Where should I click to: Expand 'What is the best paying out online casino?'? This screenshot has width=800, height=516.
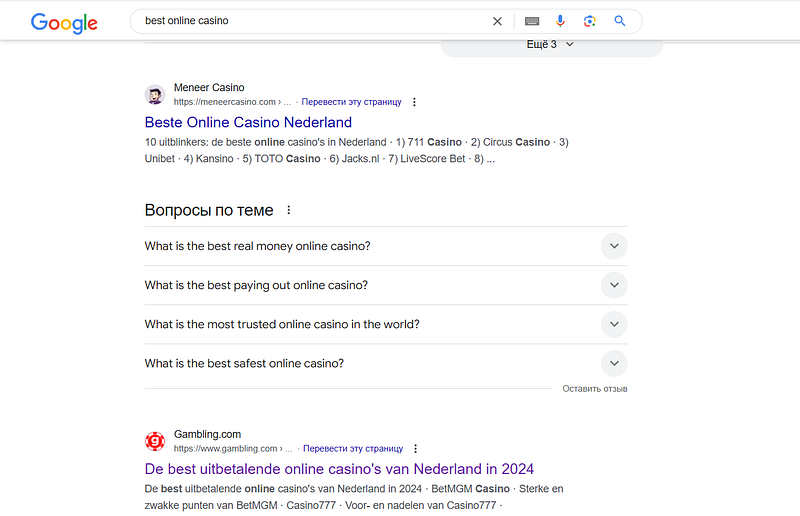tap(386, 285)
